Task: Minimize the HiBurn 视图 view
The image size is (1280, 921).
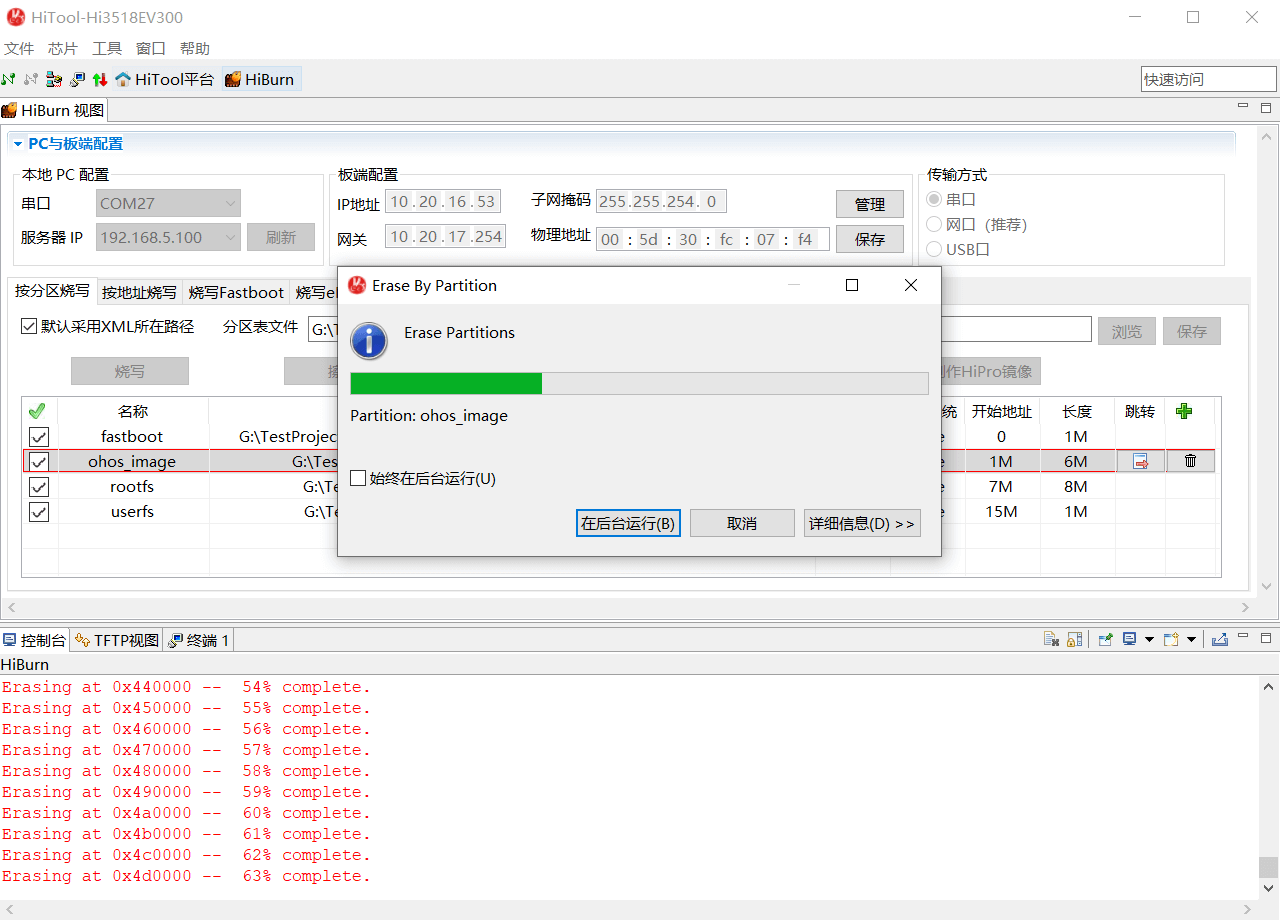Action: pos(1243,106)
